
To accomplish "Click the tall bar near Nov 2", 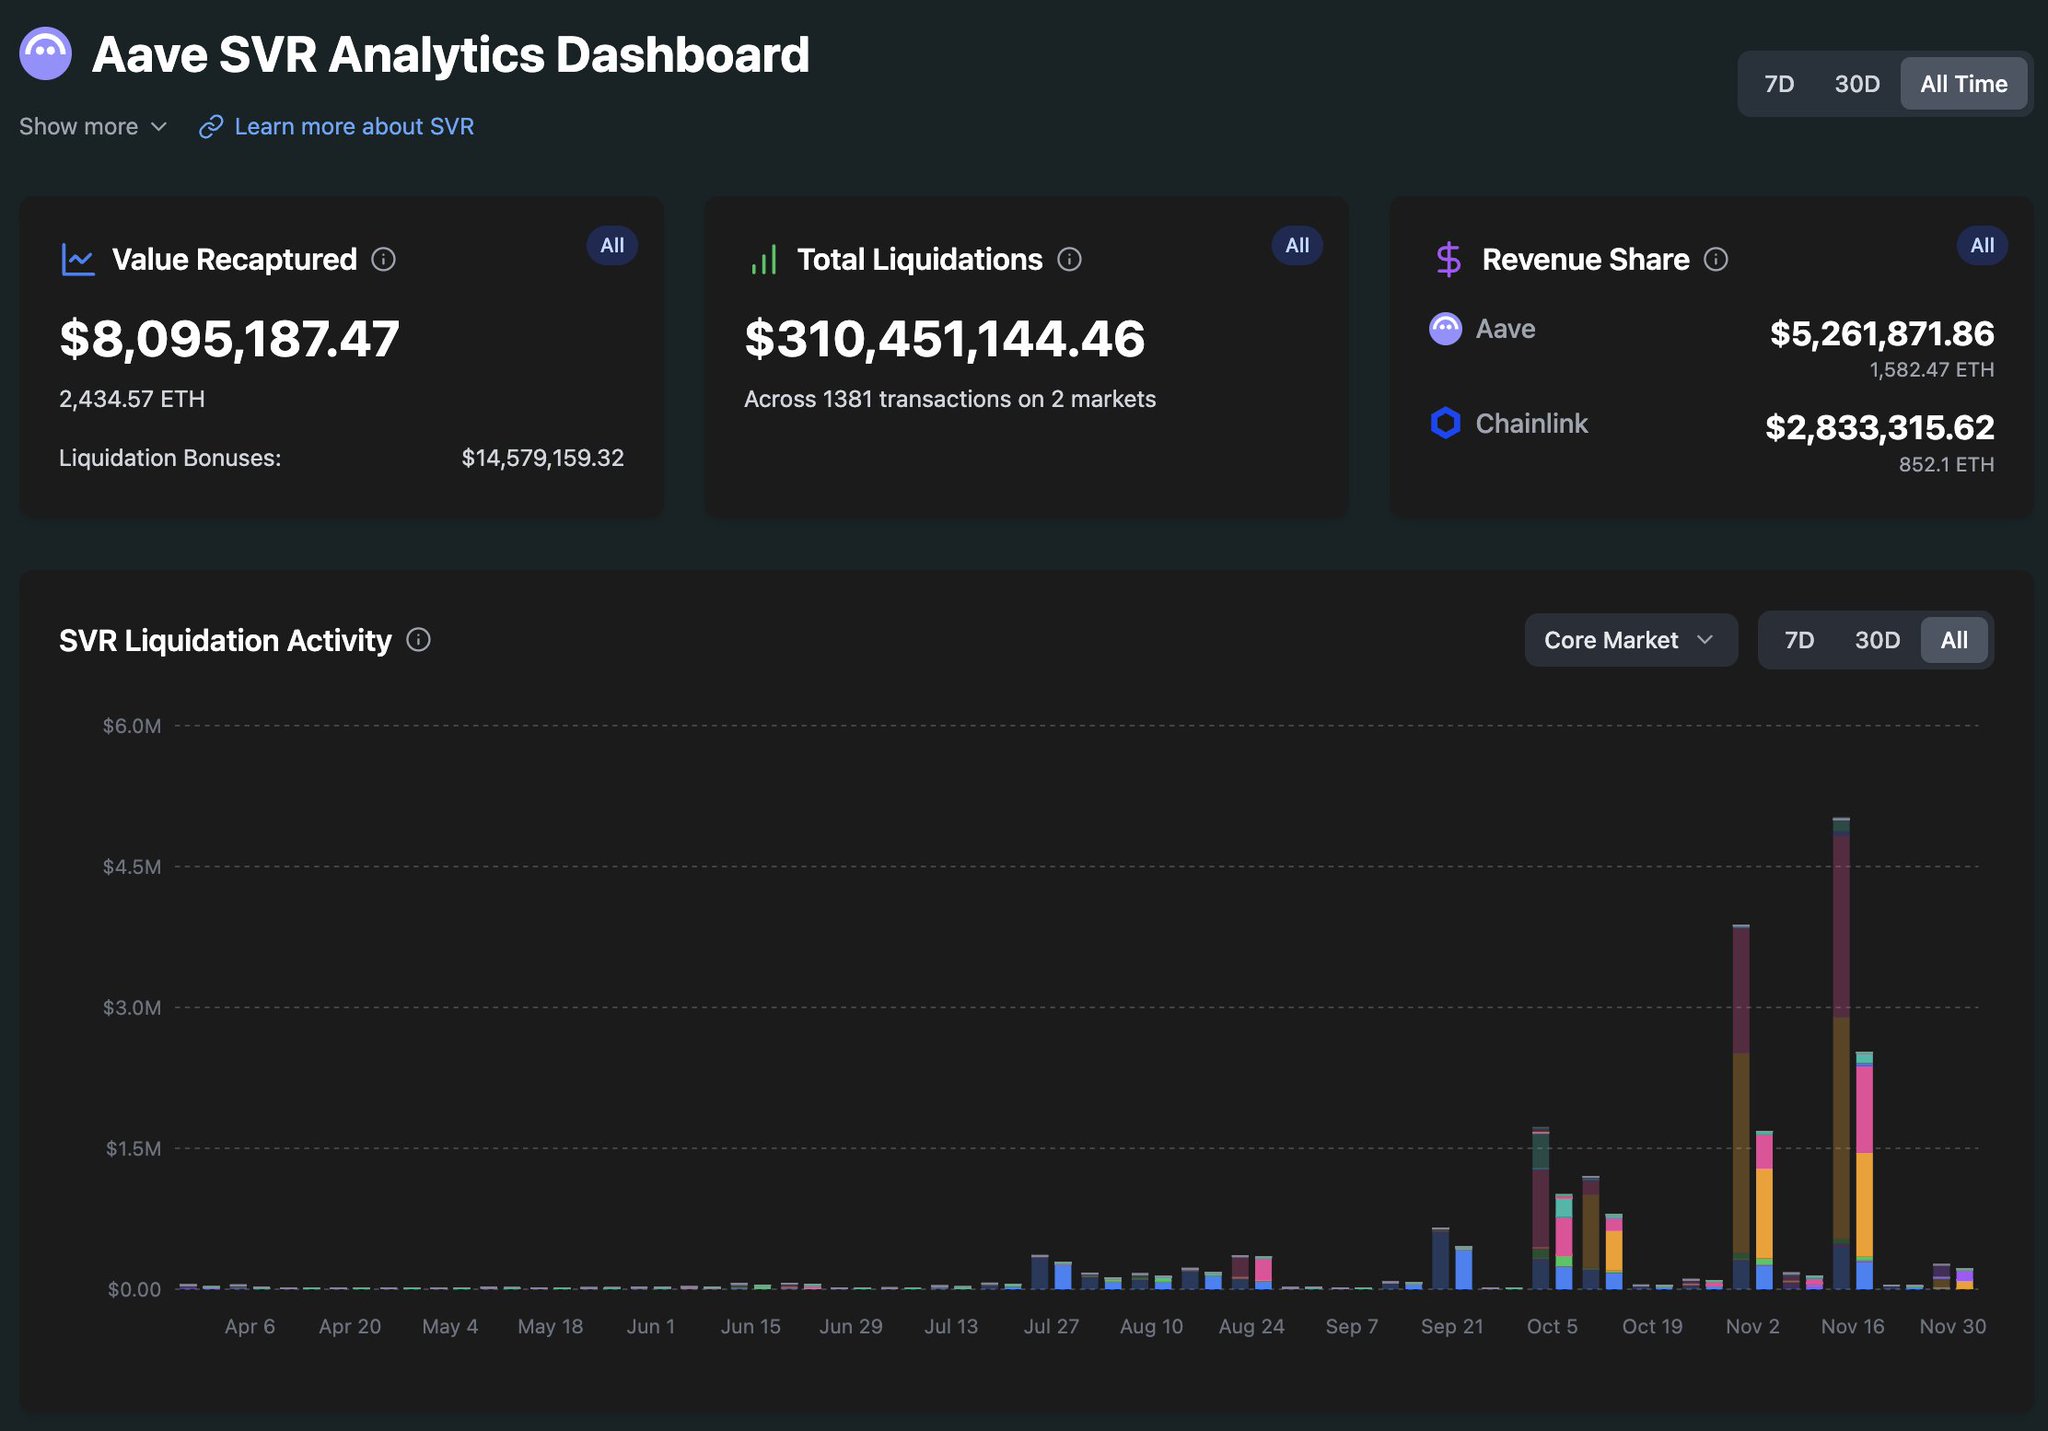I will (1741, 1100).
